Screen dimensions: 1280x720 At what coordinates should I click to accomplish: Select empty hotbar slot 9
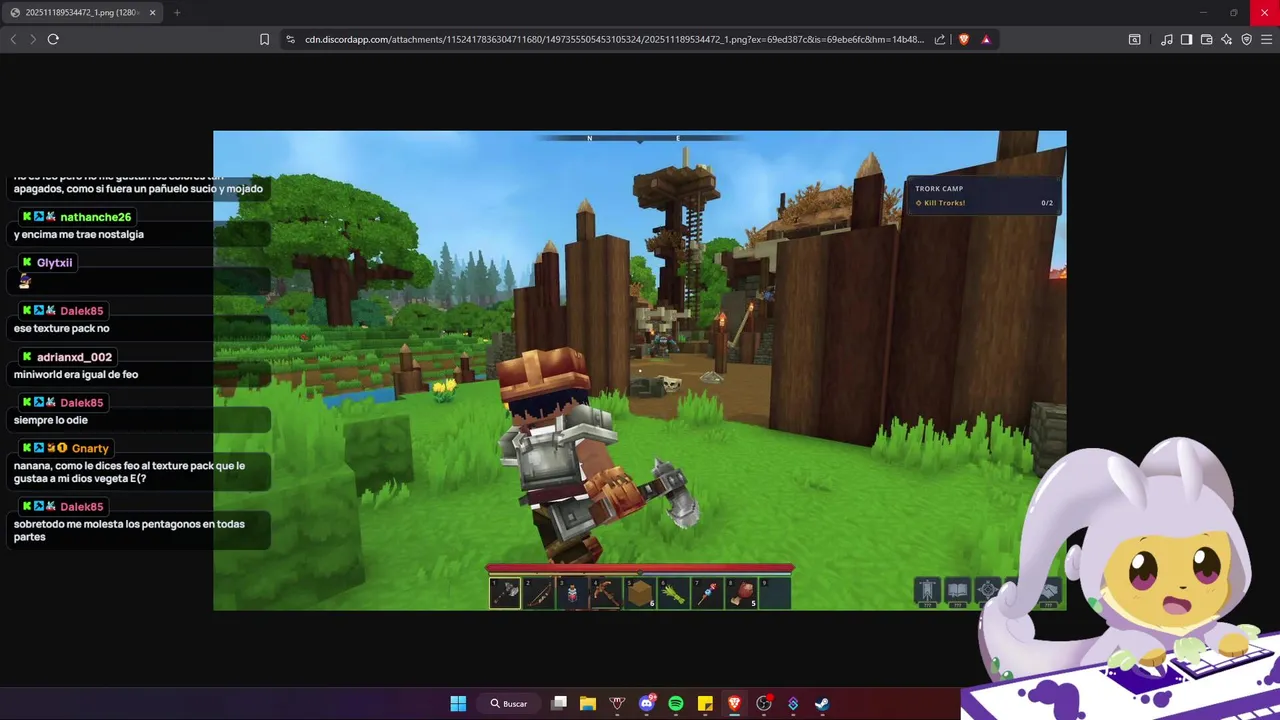[x=775, y=593]
